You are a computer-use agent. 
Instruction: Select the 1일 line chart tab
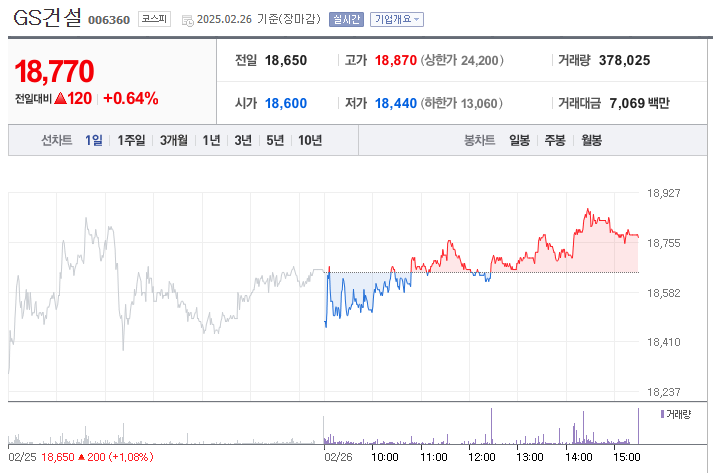[94, 140]
